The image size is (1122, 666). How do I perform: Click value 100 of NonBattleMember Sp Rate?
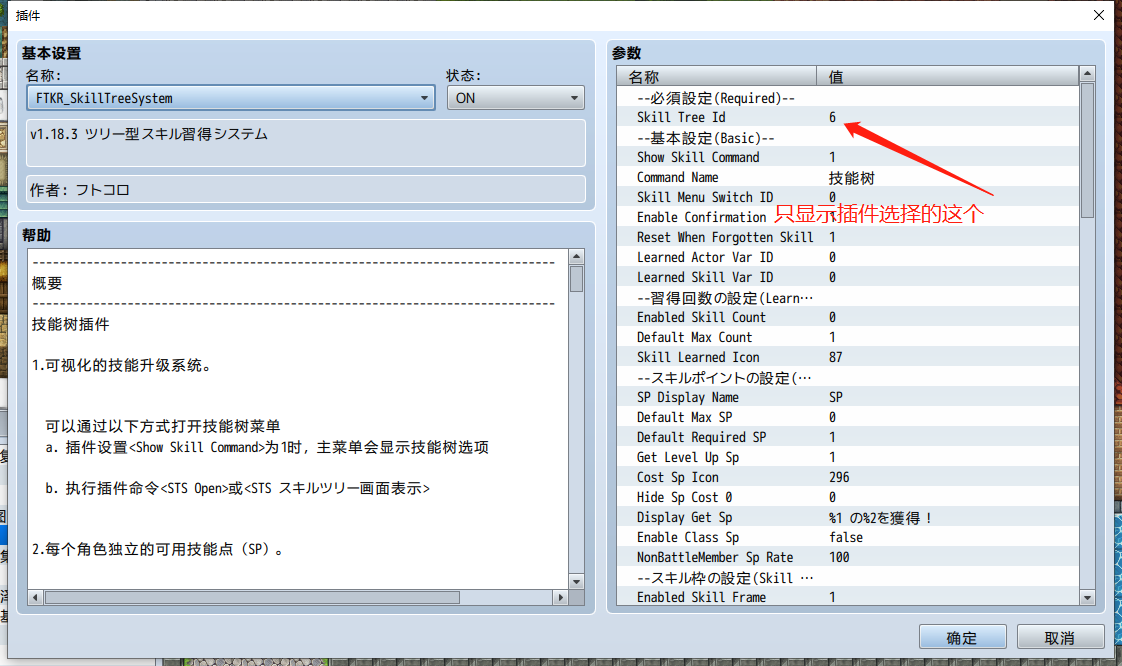pyautogui.click(x=839, y=558)
